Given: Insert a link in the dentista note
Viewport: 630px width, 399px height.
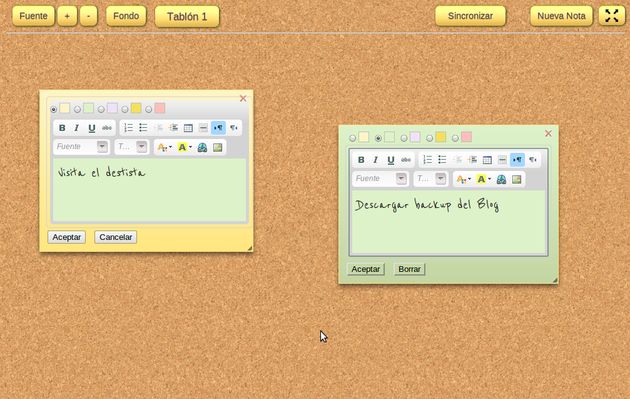Looking at the screenshot, I should (x=202, y=147).
